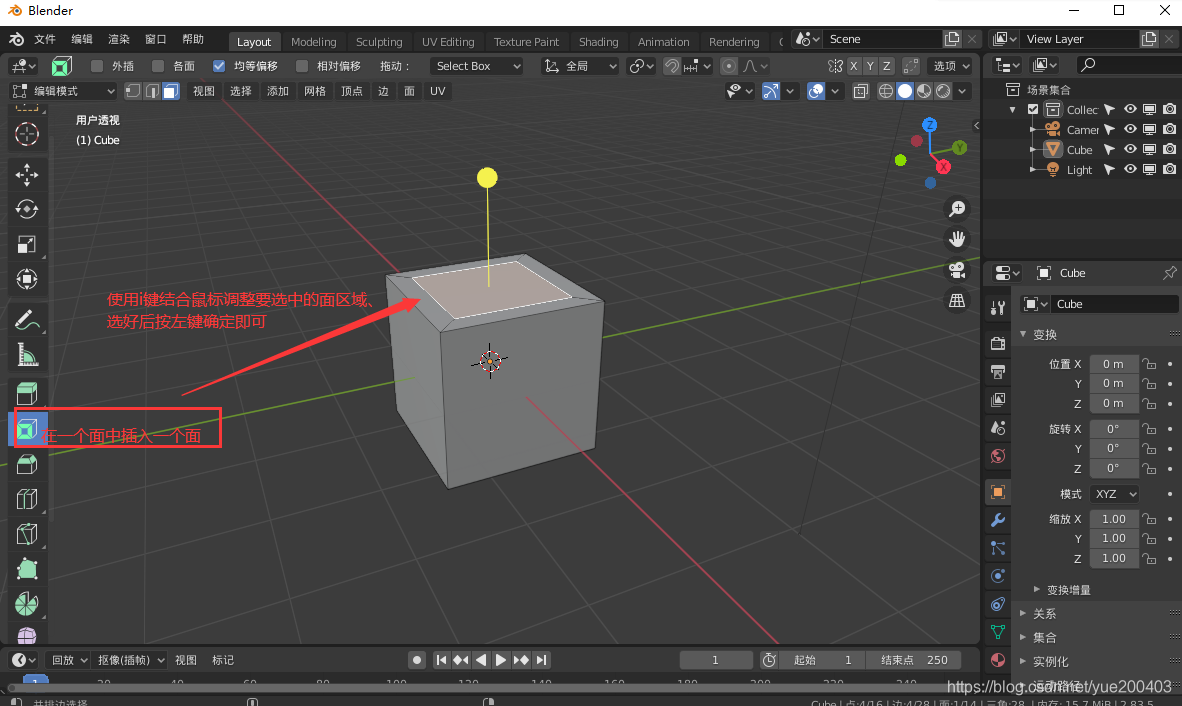Screen dimensions: 1182x706
Task: Open the 网格 mesh menu
Action: 314,91
